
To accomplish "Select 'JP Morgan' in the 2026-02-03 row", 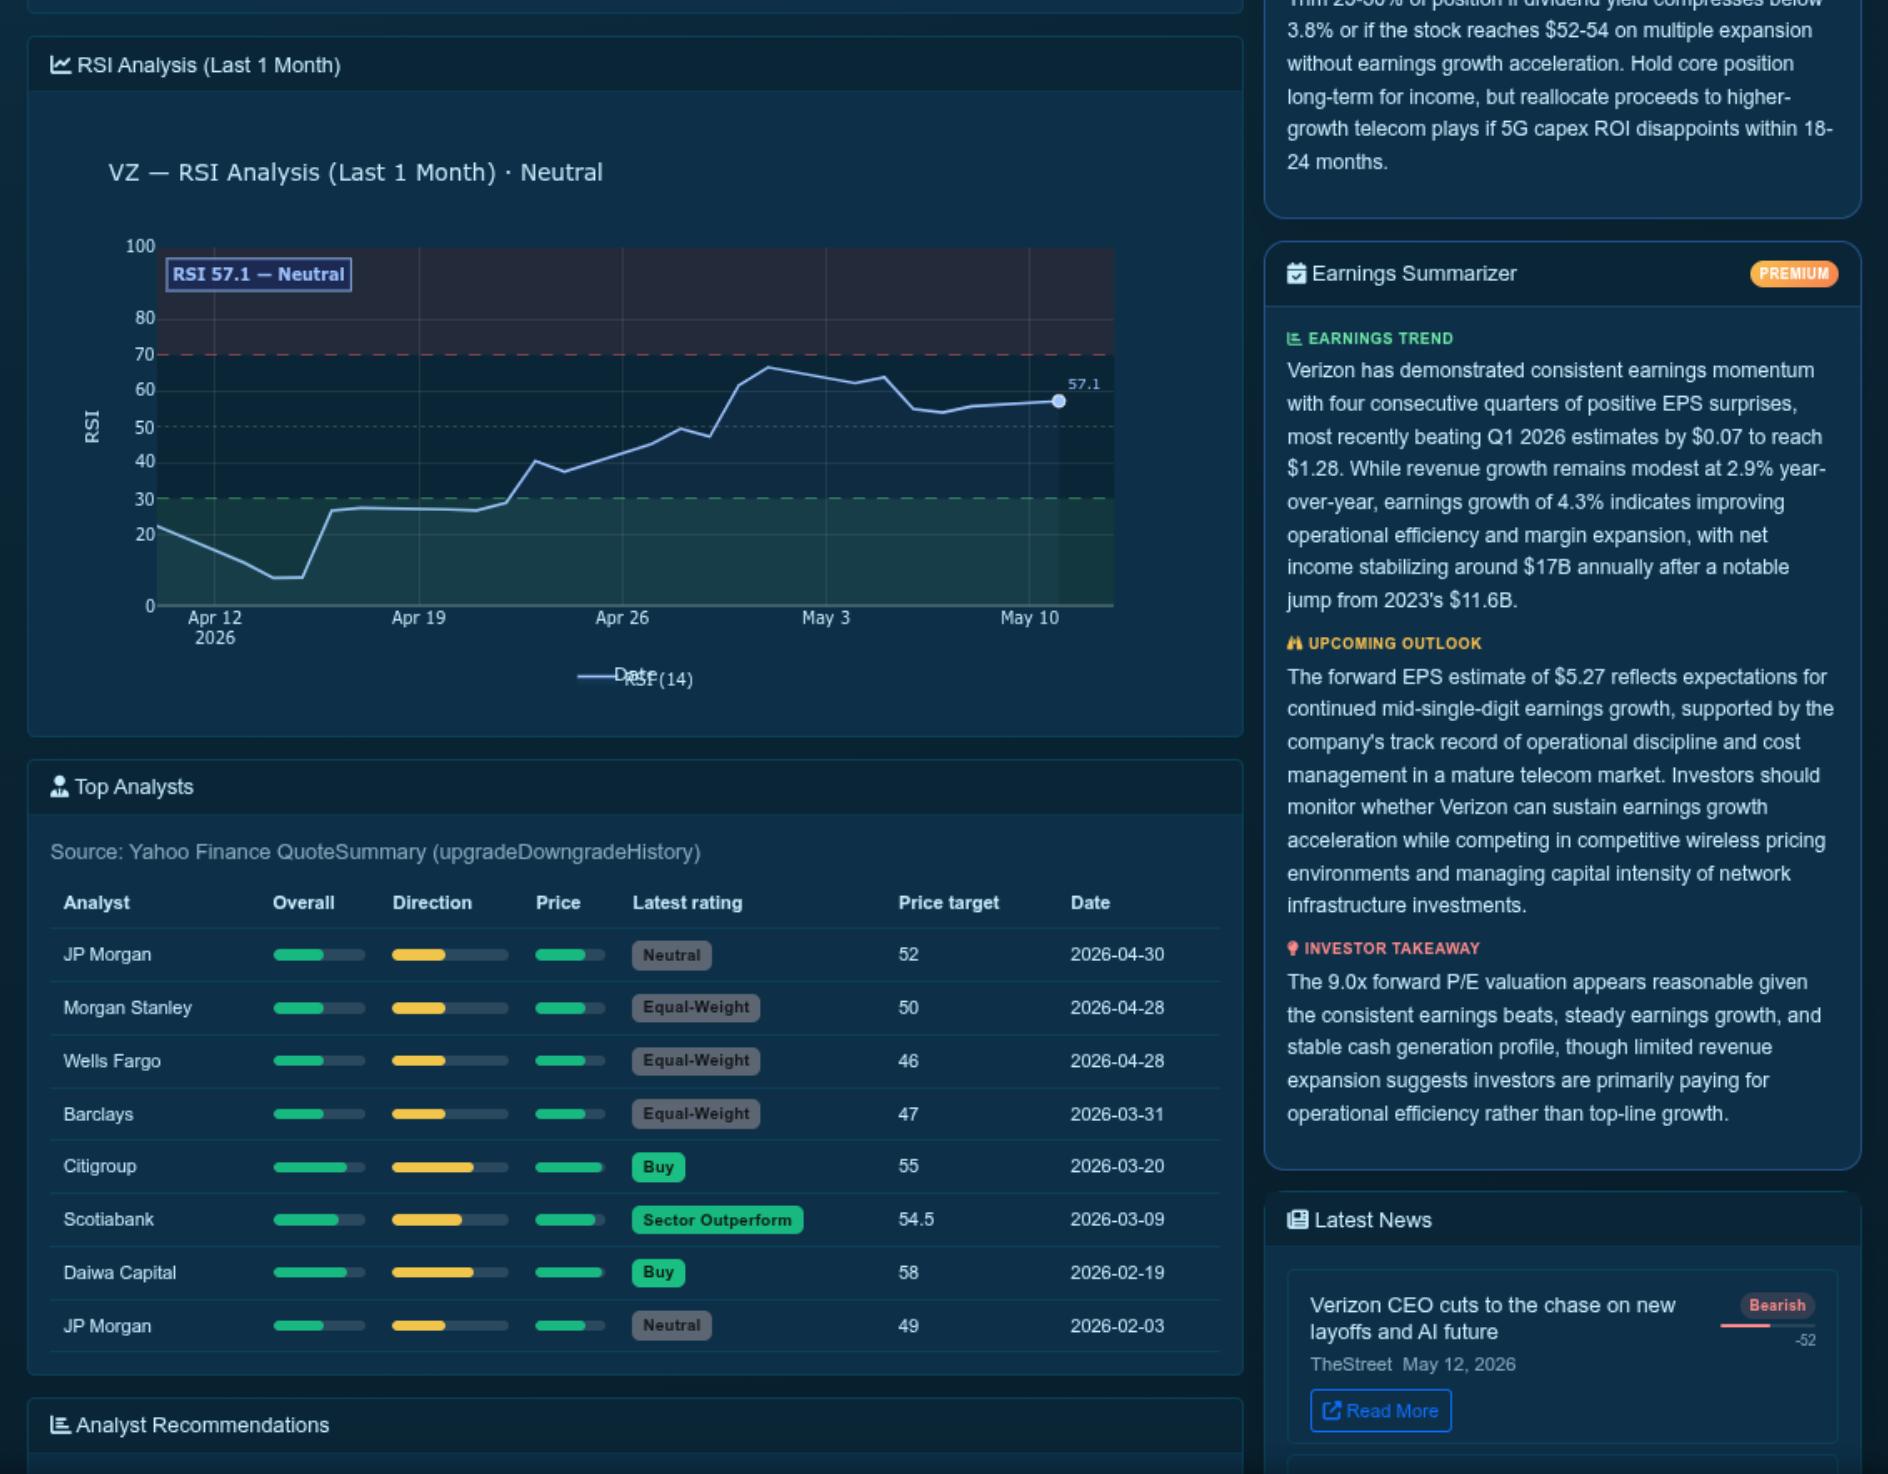I will pyautogui.click(x=107, y=1326).
